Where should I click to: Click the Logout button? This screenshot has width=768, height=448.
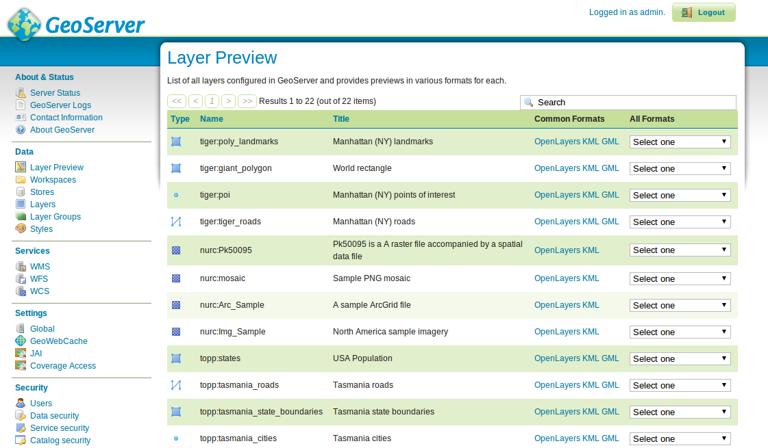(x=704, y=12)
